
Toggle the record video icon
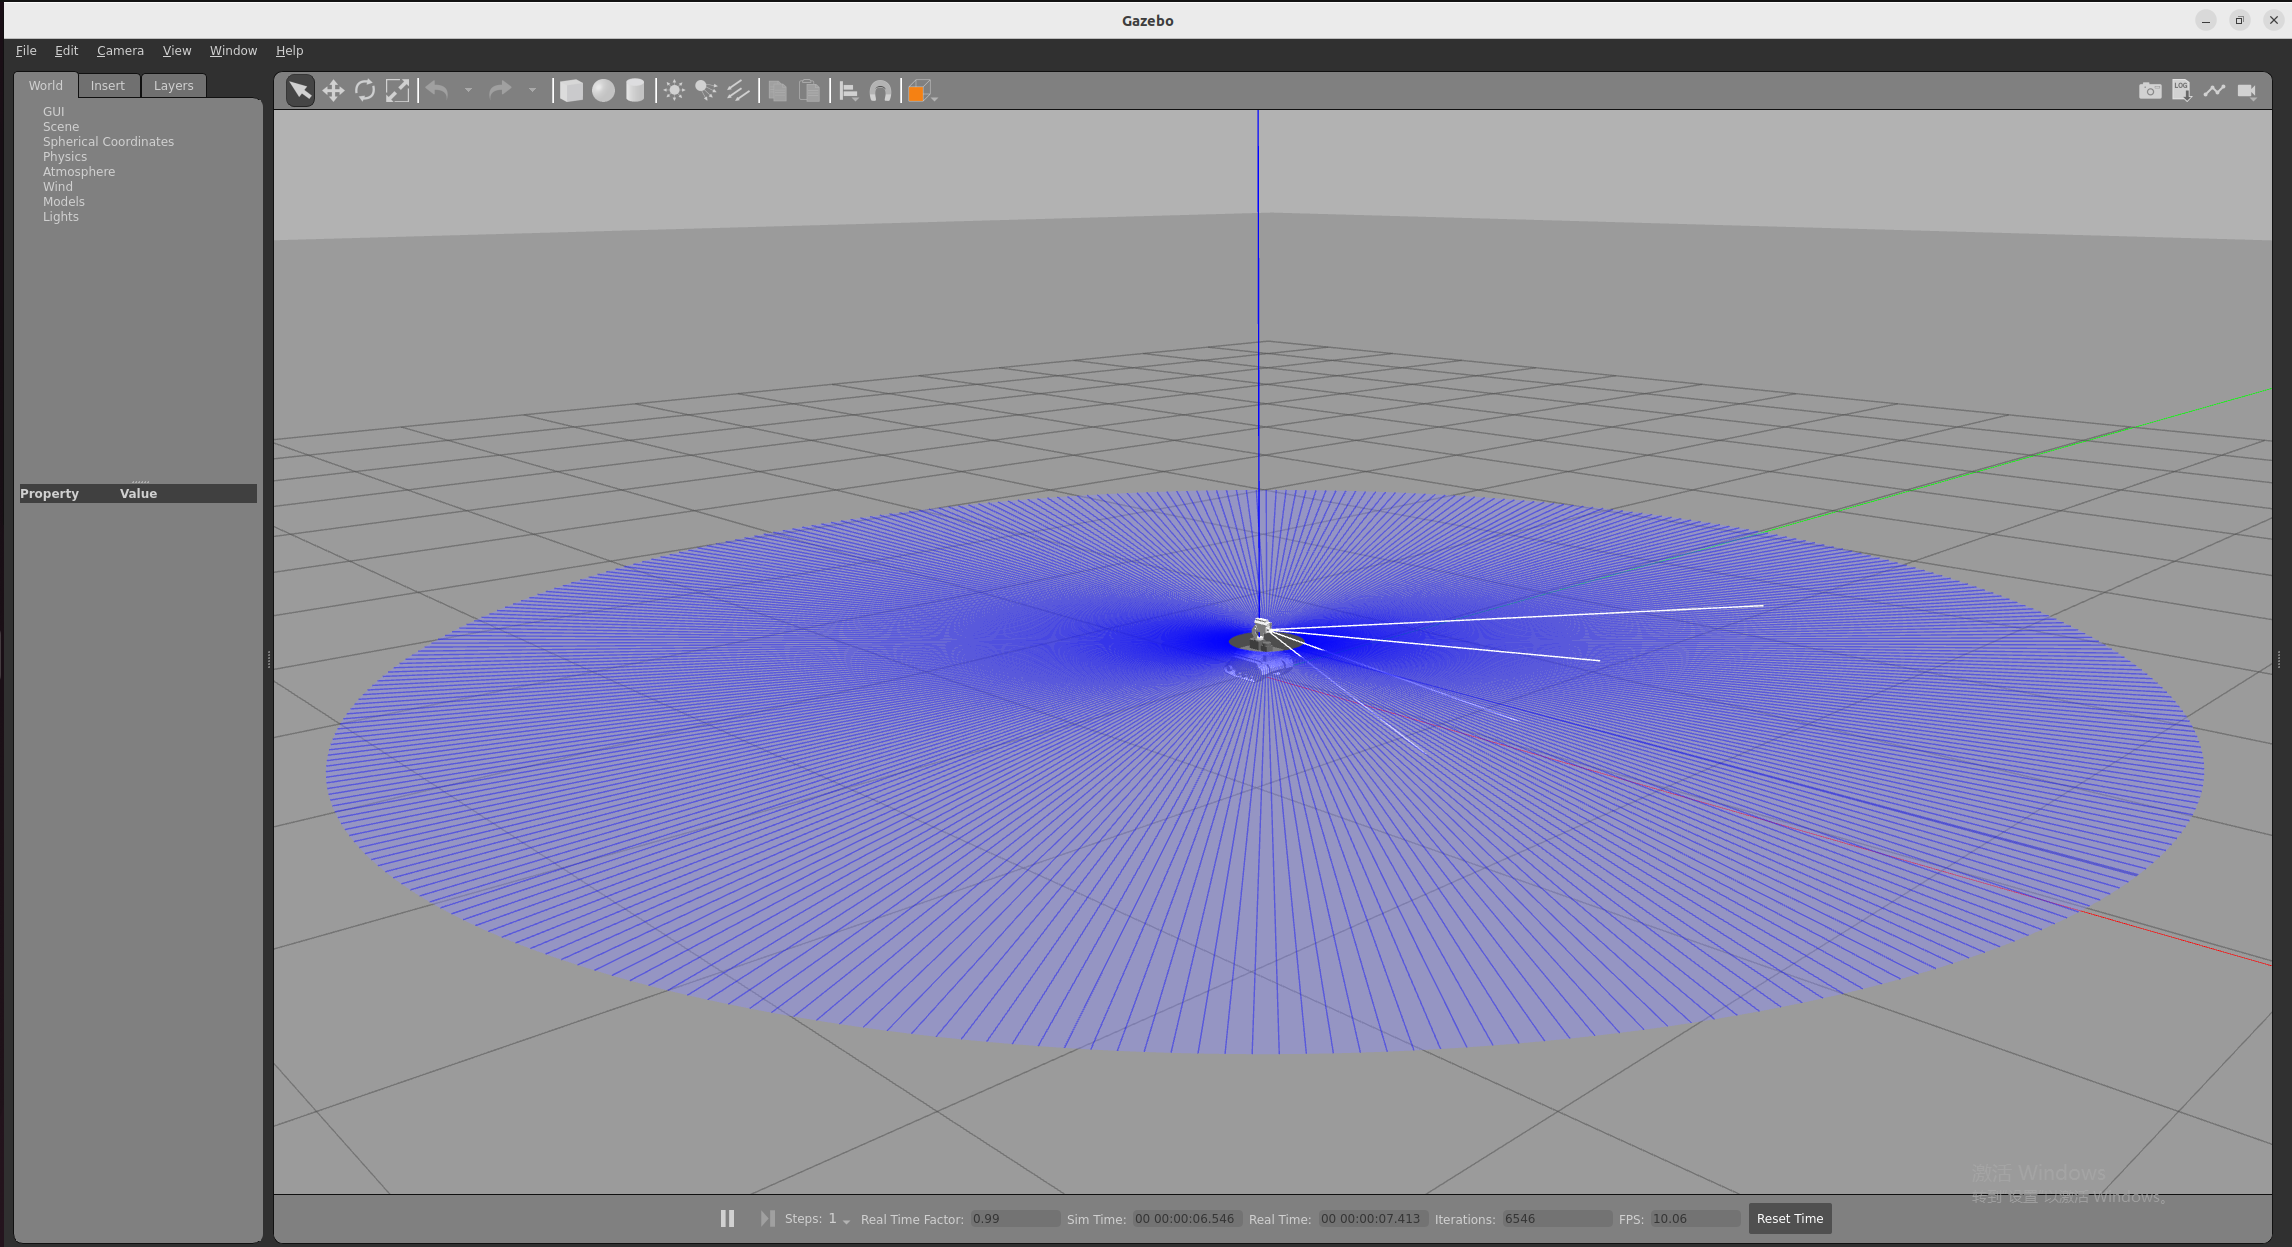click(x=2244, y=89)
